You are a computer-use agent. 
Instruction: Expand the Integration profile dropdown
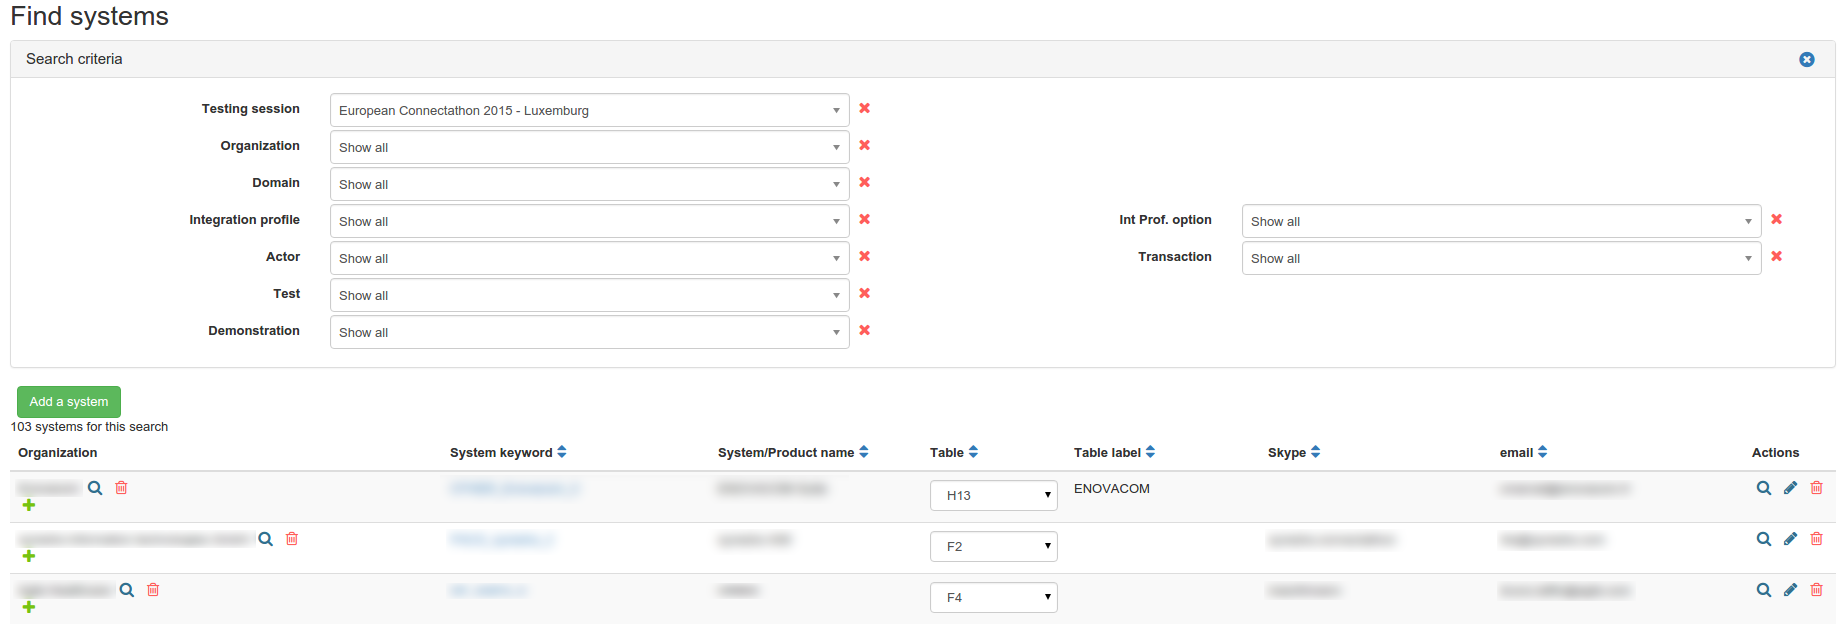point(589,221)
